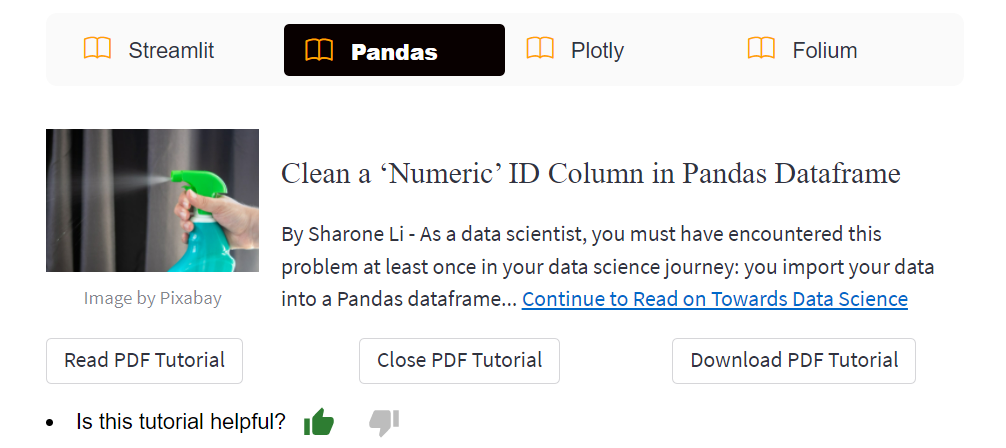Click the spray bottle thumbnail image
This screenshot has height=448, width=1006.
(152, 200)
